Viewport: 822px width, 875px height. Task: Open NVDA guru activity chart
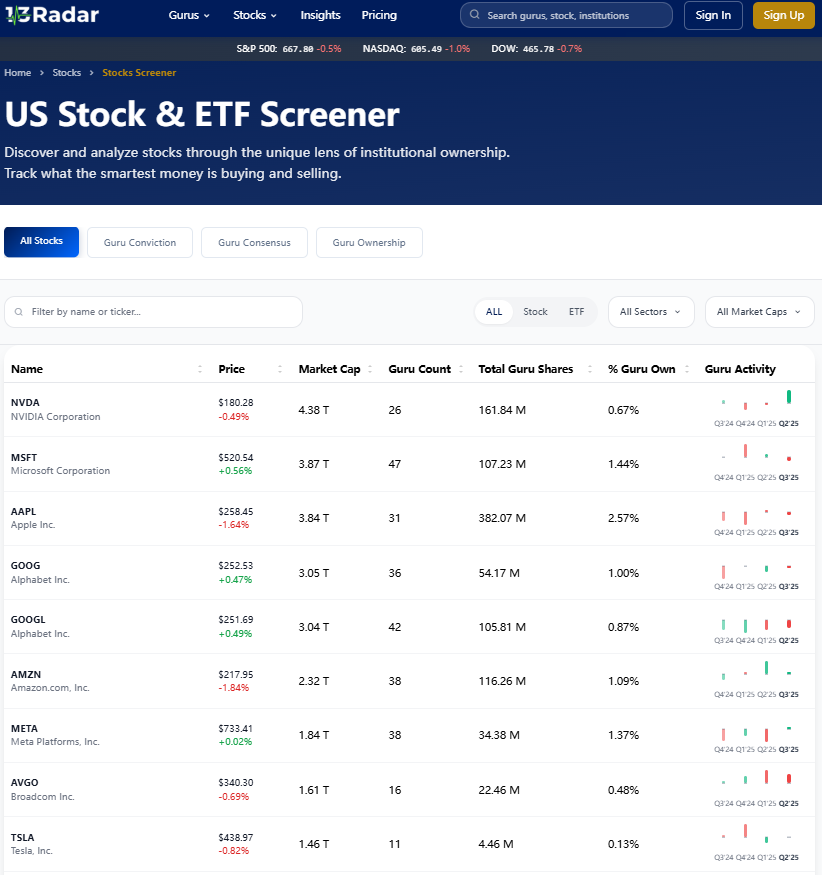756,409
